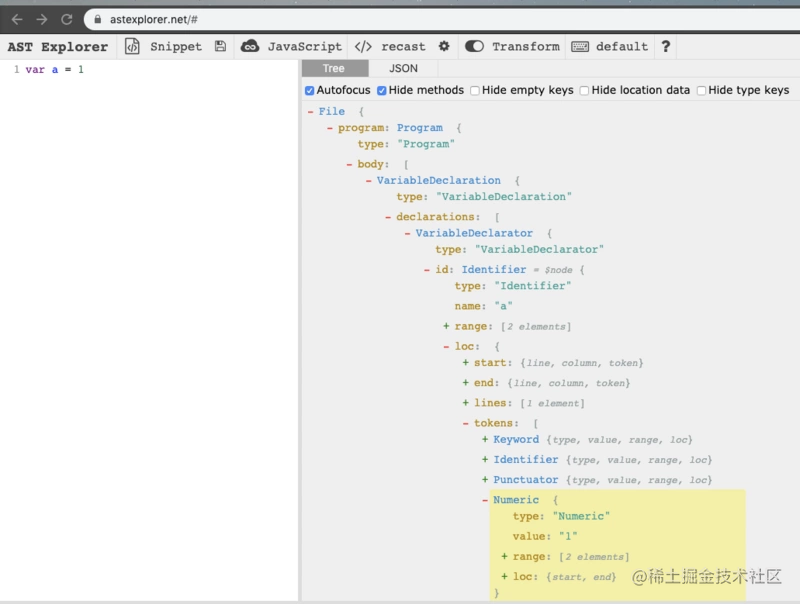This screenshot has width=800, height=604.
Task: Reload the astexplorer.net page
Action: click(67, 19)
